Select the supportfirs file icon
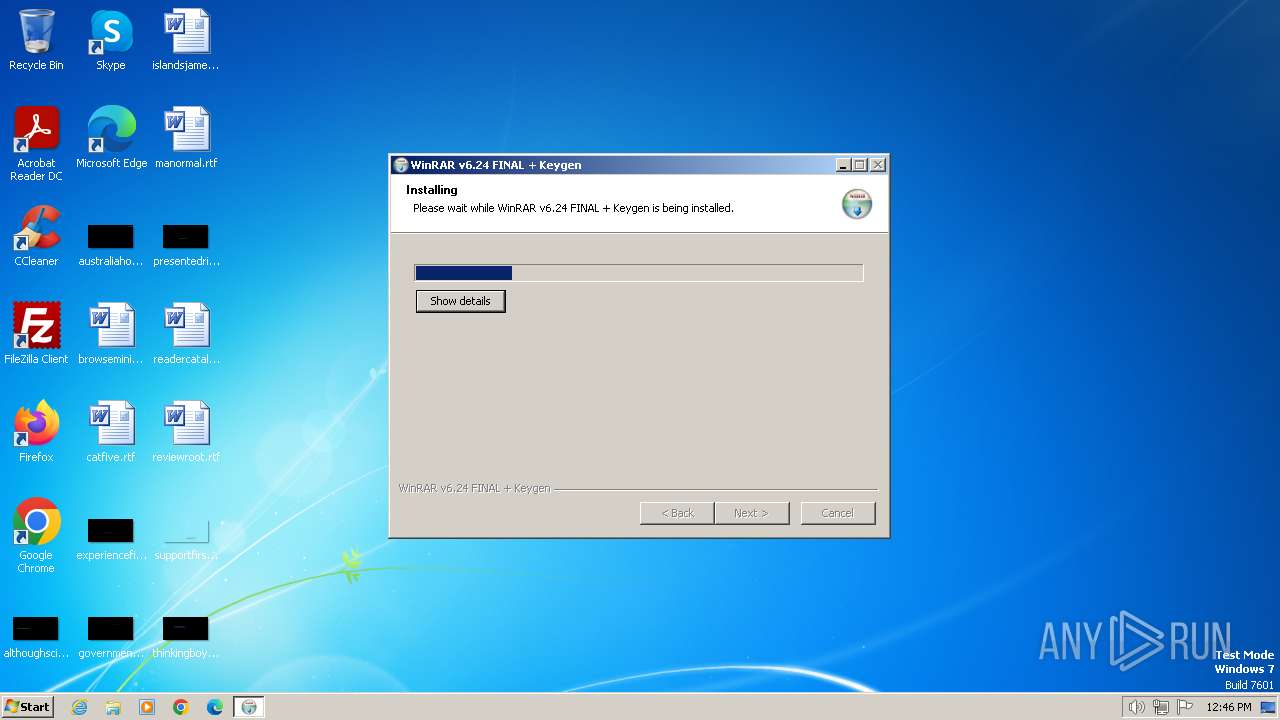Screen dimensions: 1280x720 (186, 538)
